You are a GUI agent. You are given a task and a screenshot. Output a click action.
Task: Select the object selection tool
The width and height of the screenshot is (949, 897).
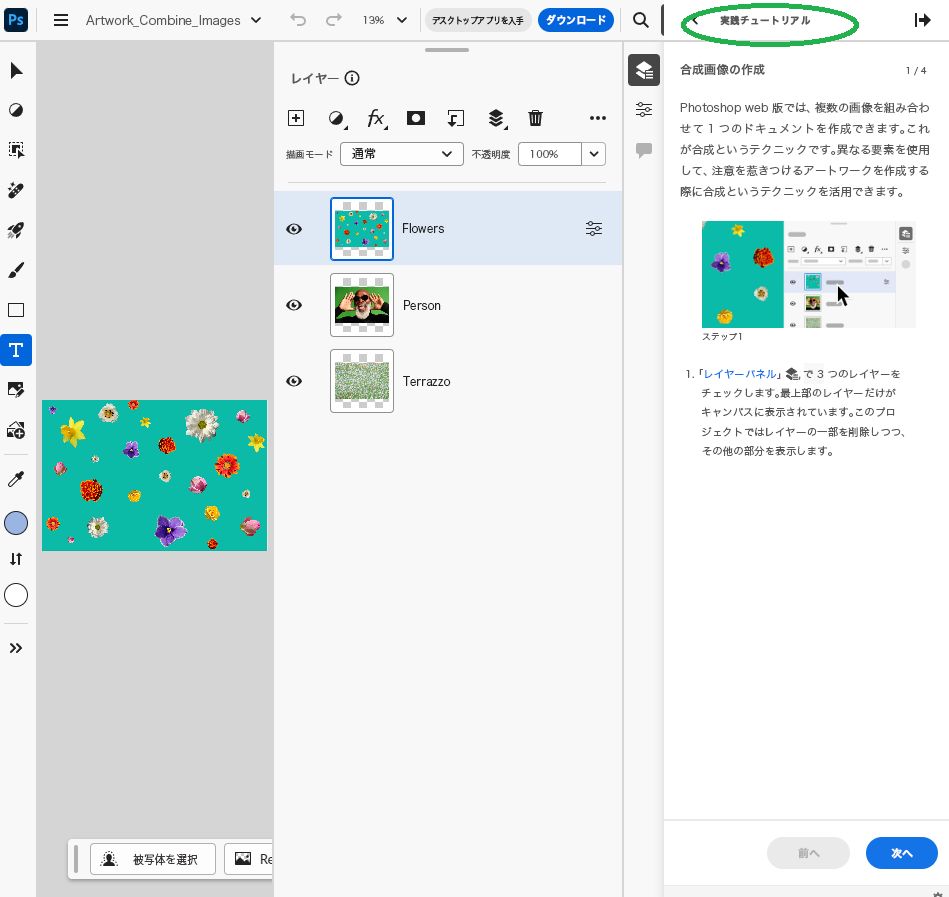point(16,150)
